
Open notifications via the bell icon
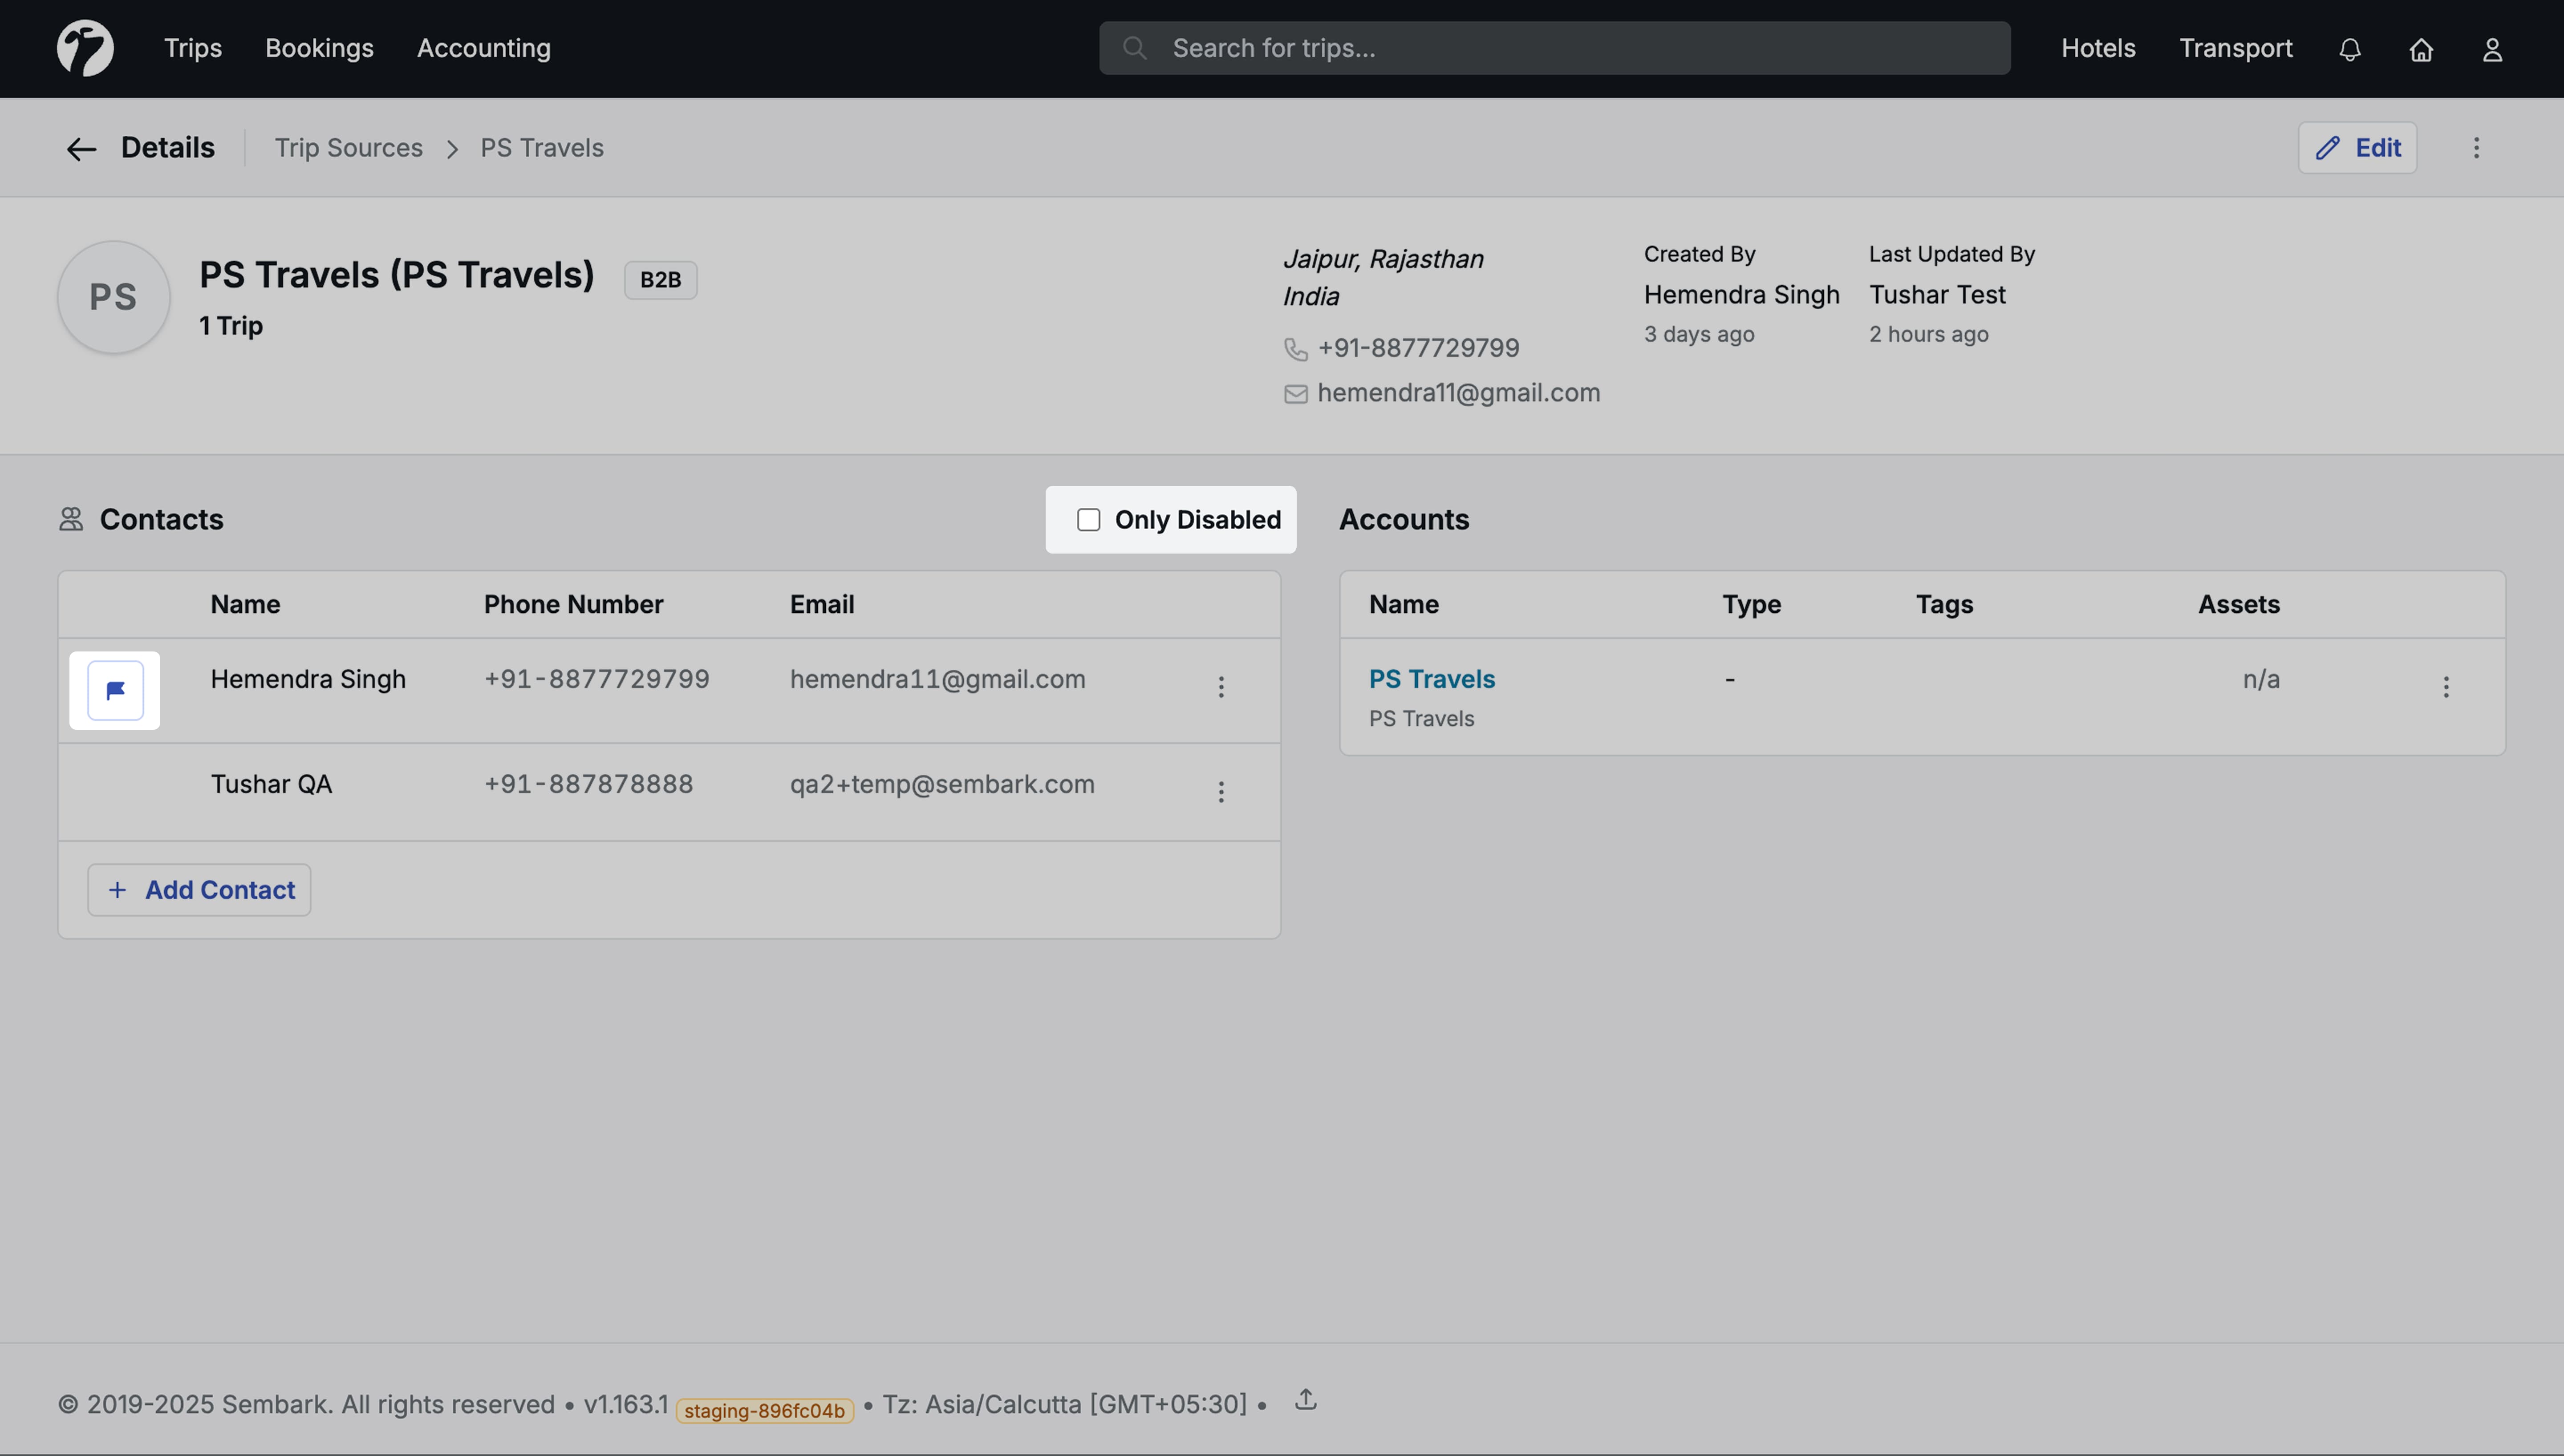[x=2349, y=48]
